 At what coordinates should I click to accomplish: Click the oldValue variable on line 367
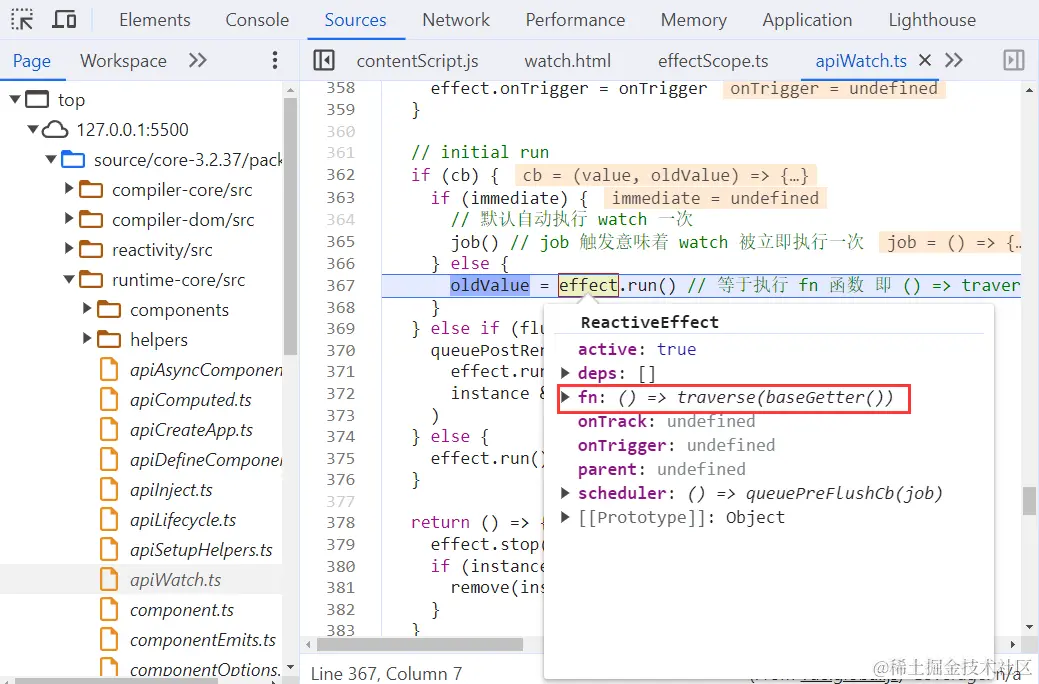pyautogui.click(x=490, y=286)
